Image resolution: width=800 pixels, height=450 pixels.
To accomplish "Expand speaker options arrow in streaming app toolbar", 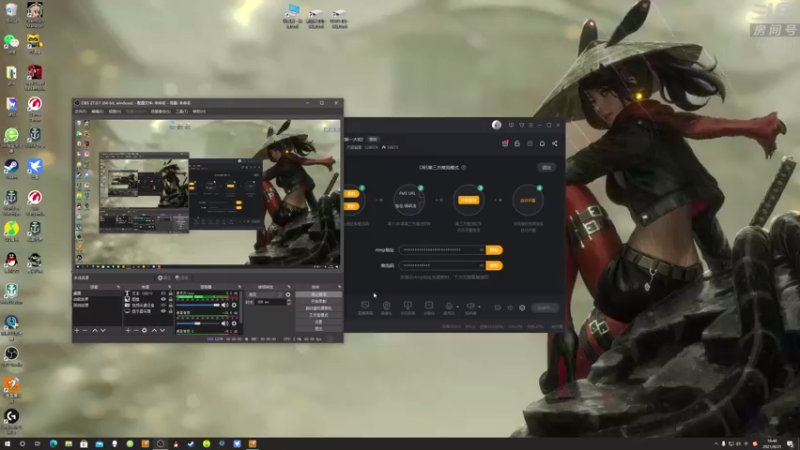I will coord(480,307).
